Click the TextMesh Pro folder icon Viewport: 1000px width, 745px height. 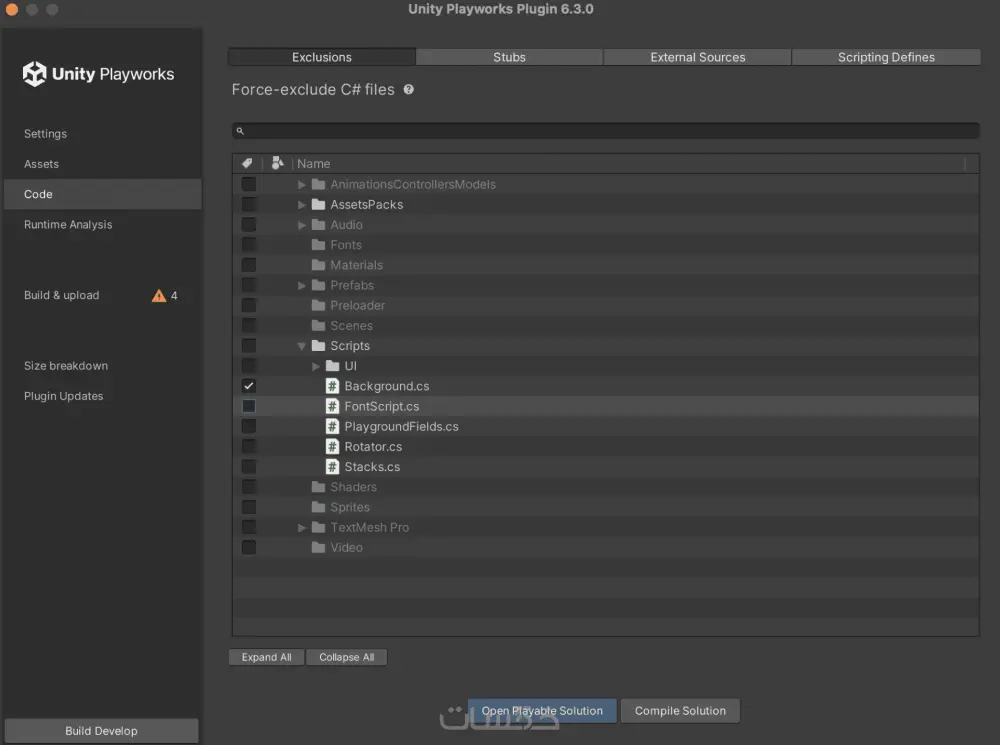318,527
